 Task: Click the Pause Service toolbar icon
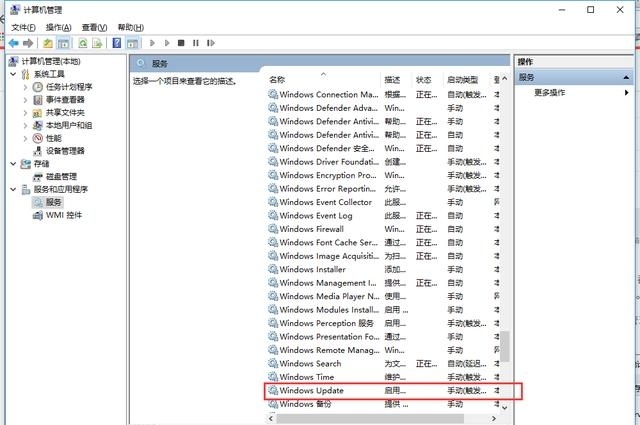(196, 43)
